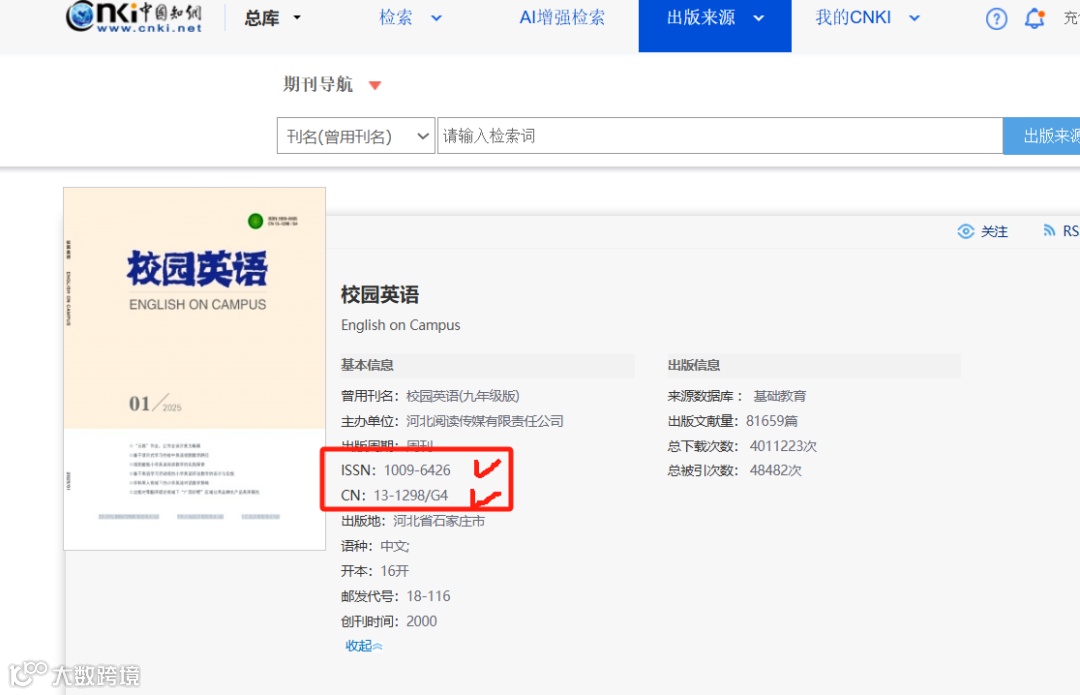Open the 检索 menu item
Viewport: 1080px width, 695px height.
click(x=395, y=18)
